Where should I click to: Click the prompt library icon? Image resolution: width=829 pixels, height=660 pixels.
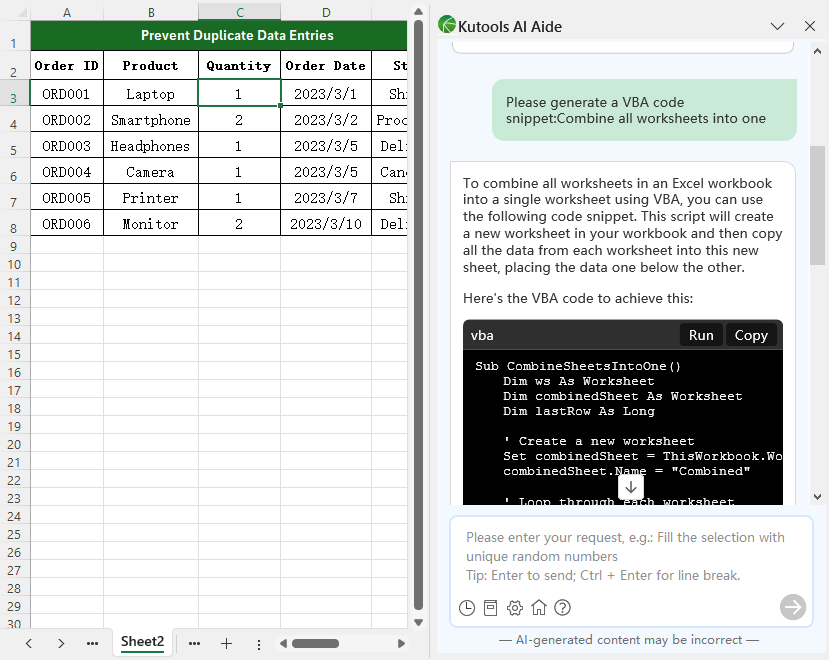[490, 608]
